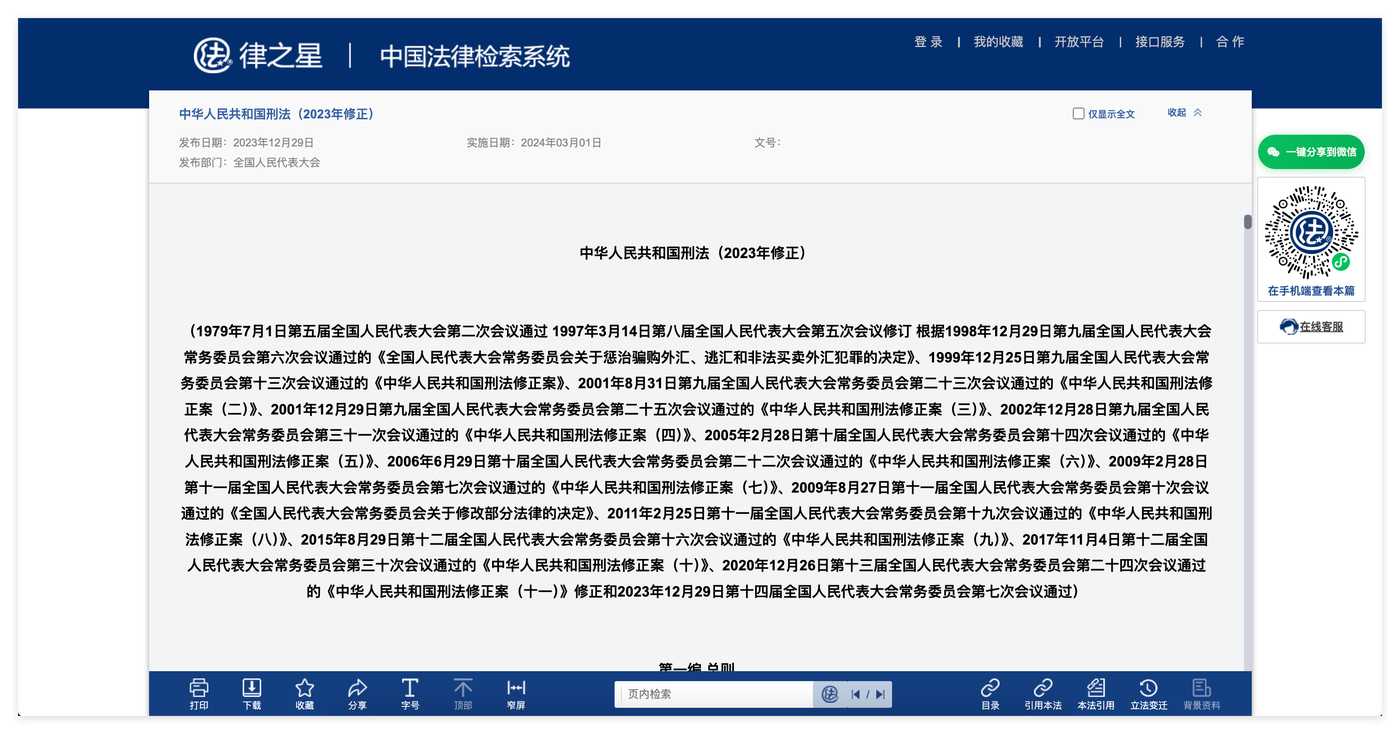Open the 字号 font size tool
This screenshot has height=734, width=1400.
[410, 688]
